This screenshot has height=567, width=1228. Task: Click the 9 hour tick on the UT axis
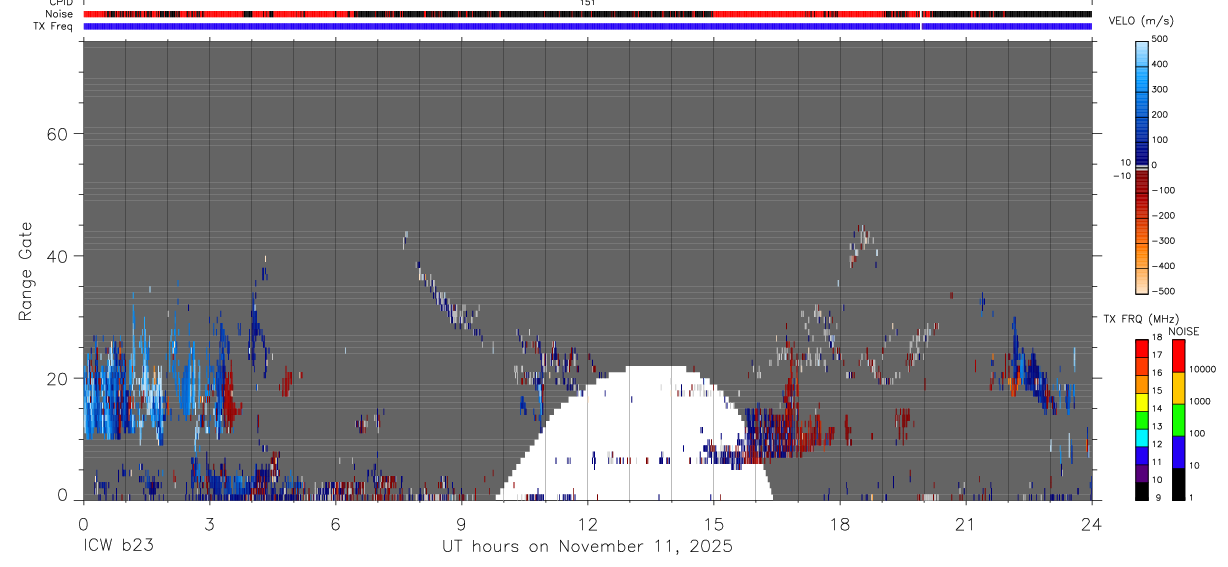click(461, 523)
